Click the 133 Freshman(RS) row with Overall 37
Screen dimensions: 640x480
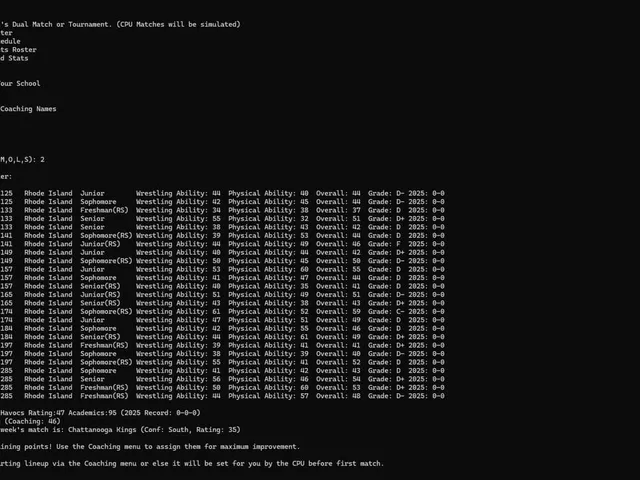click(x=222, y=210)
